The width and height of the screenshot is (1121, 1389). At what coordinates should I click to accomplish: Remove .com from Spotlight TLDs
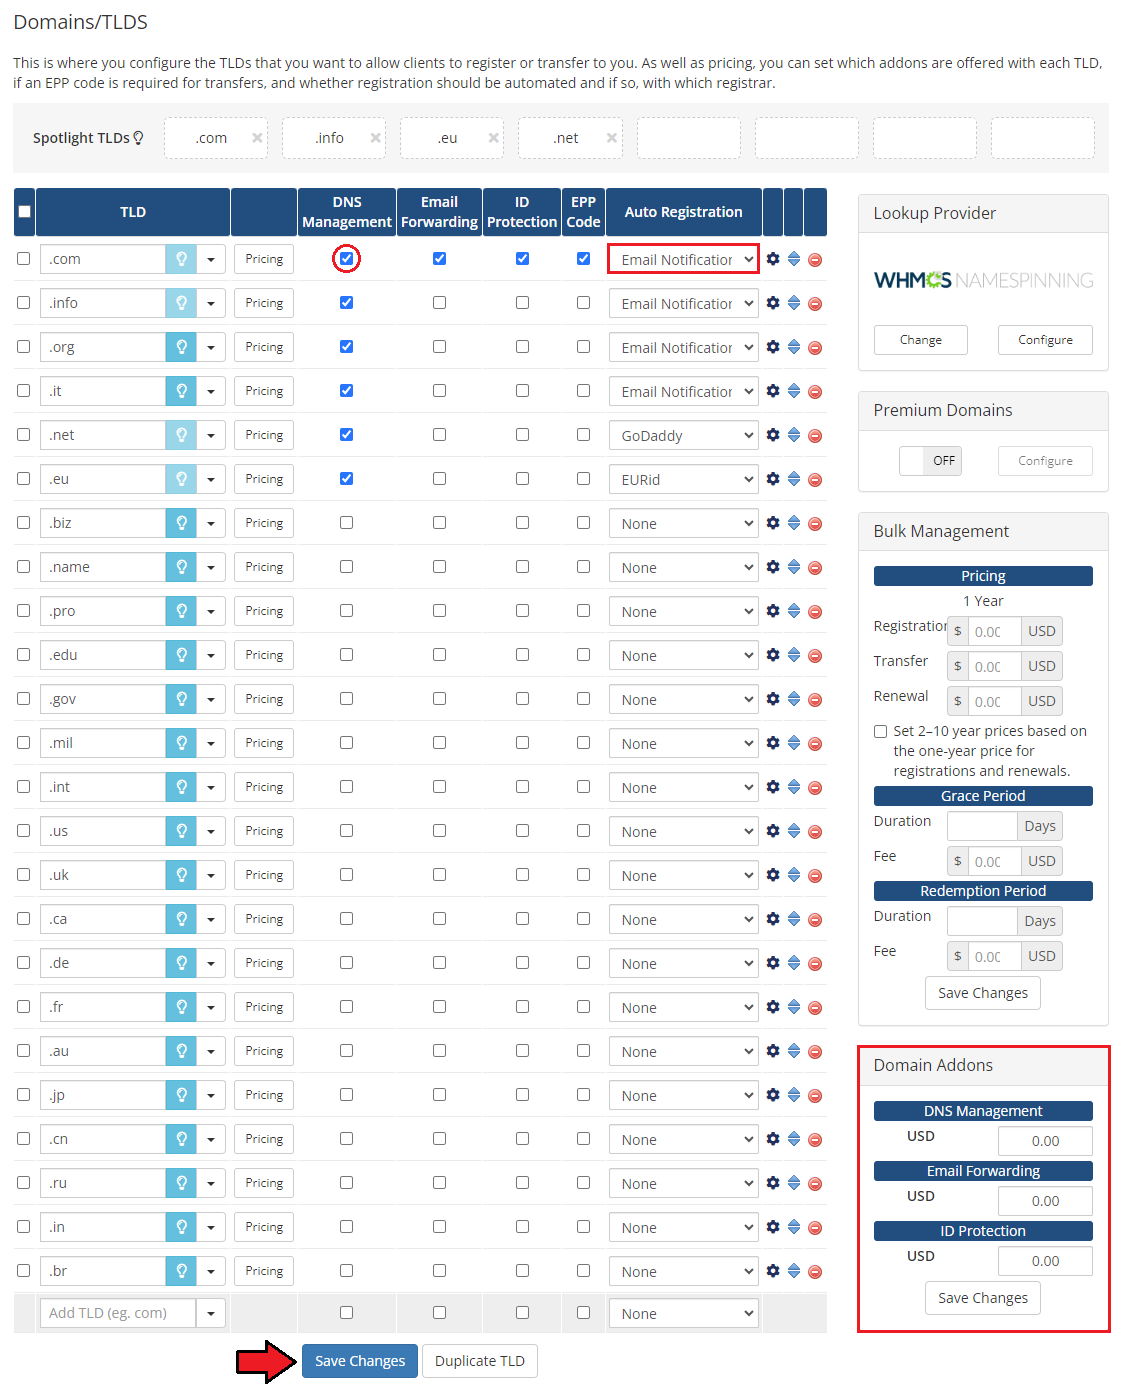(257, 138)
